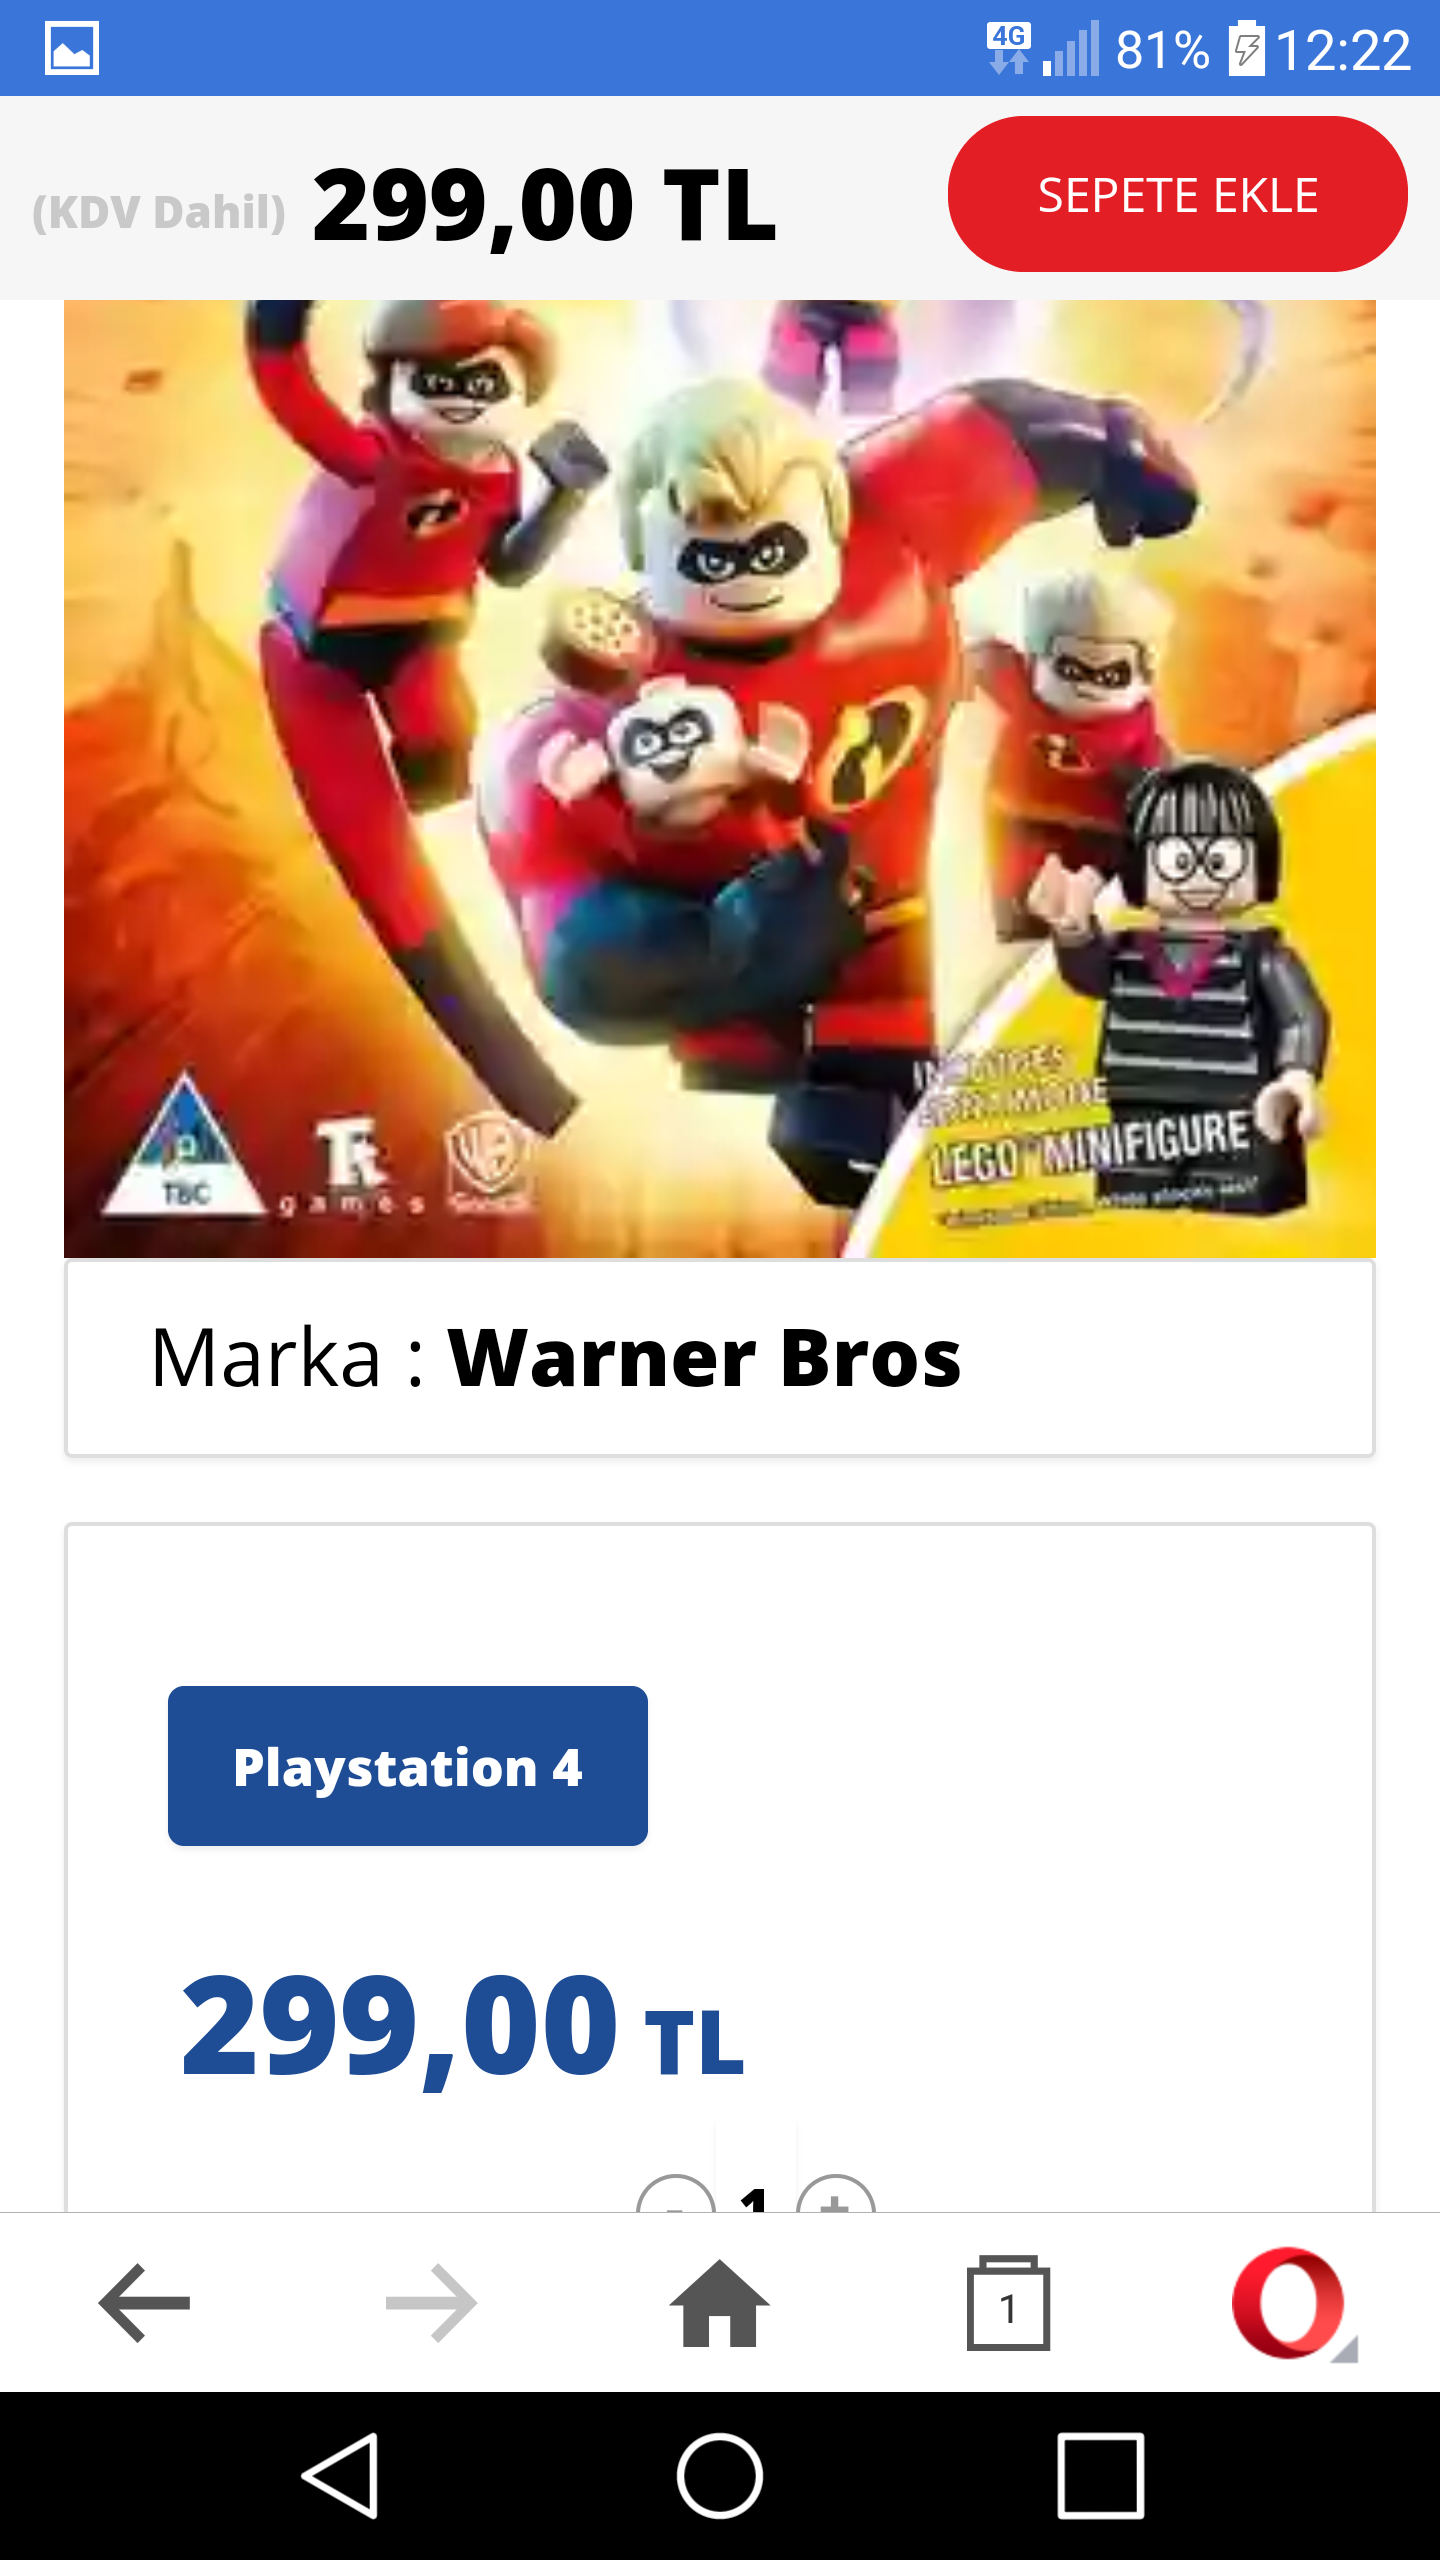Open the Opera menu icon
Viewport: 1440px width, 2560px height.
tap(1294, 2303)
